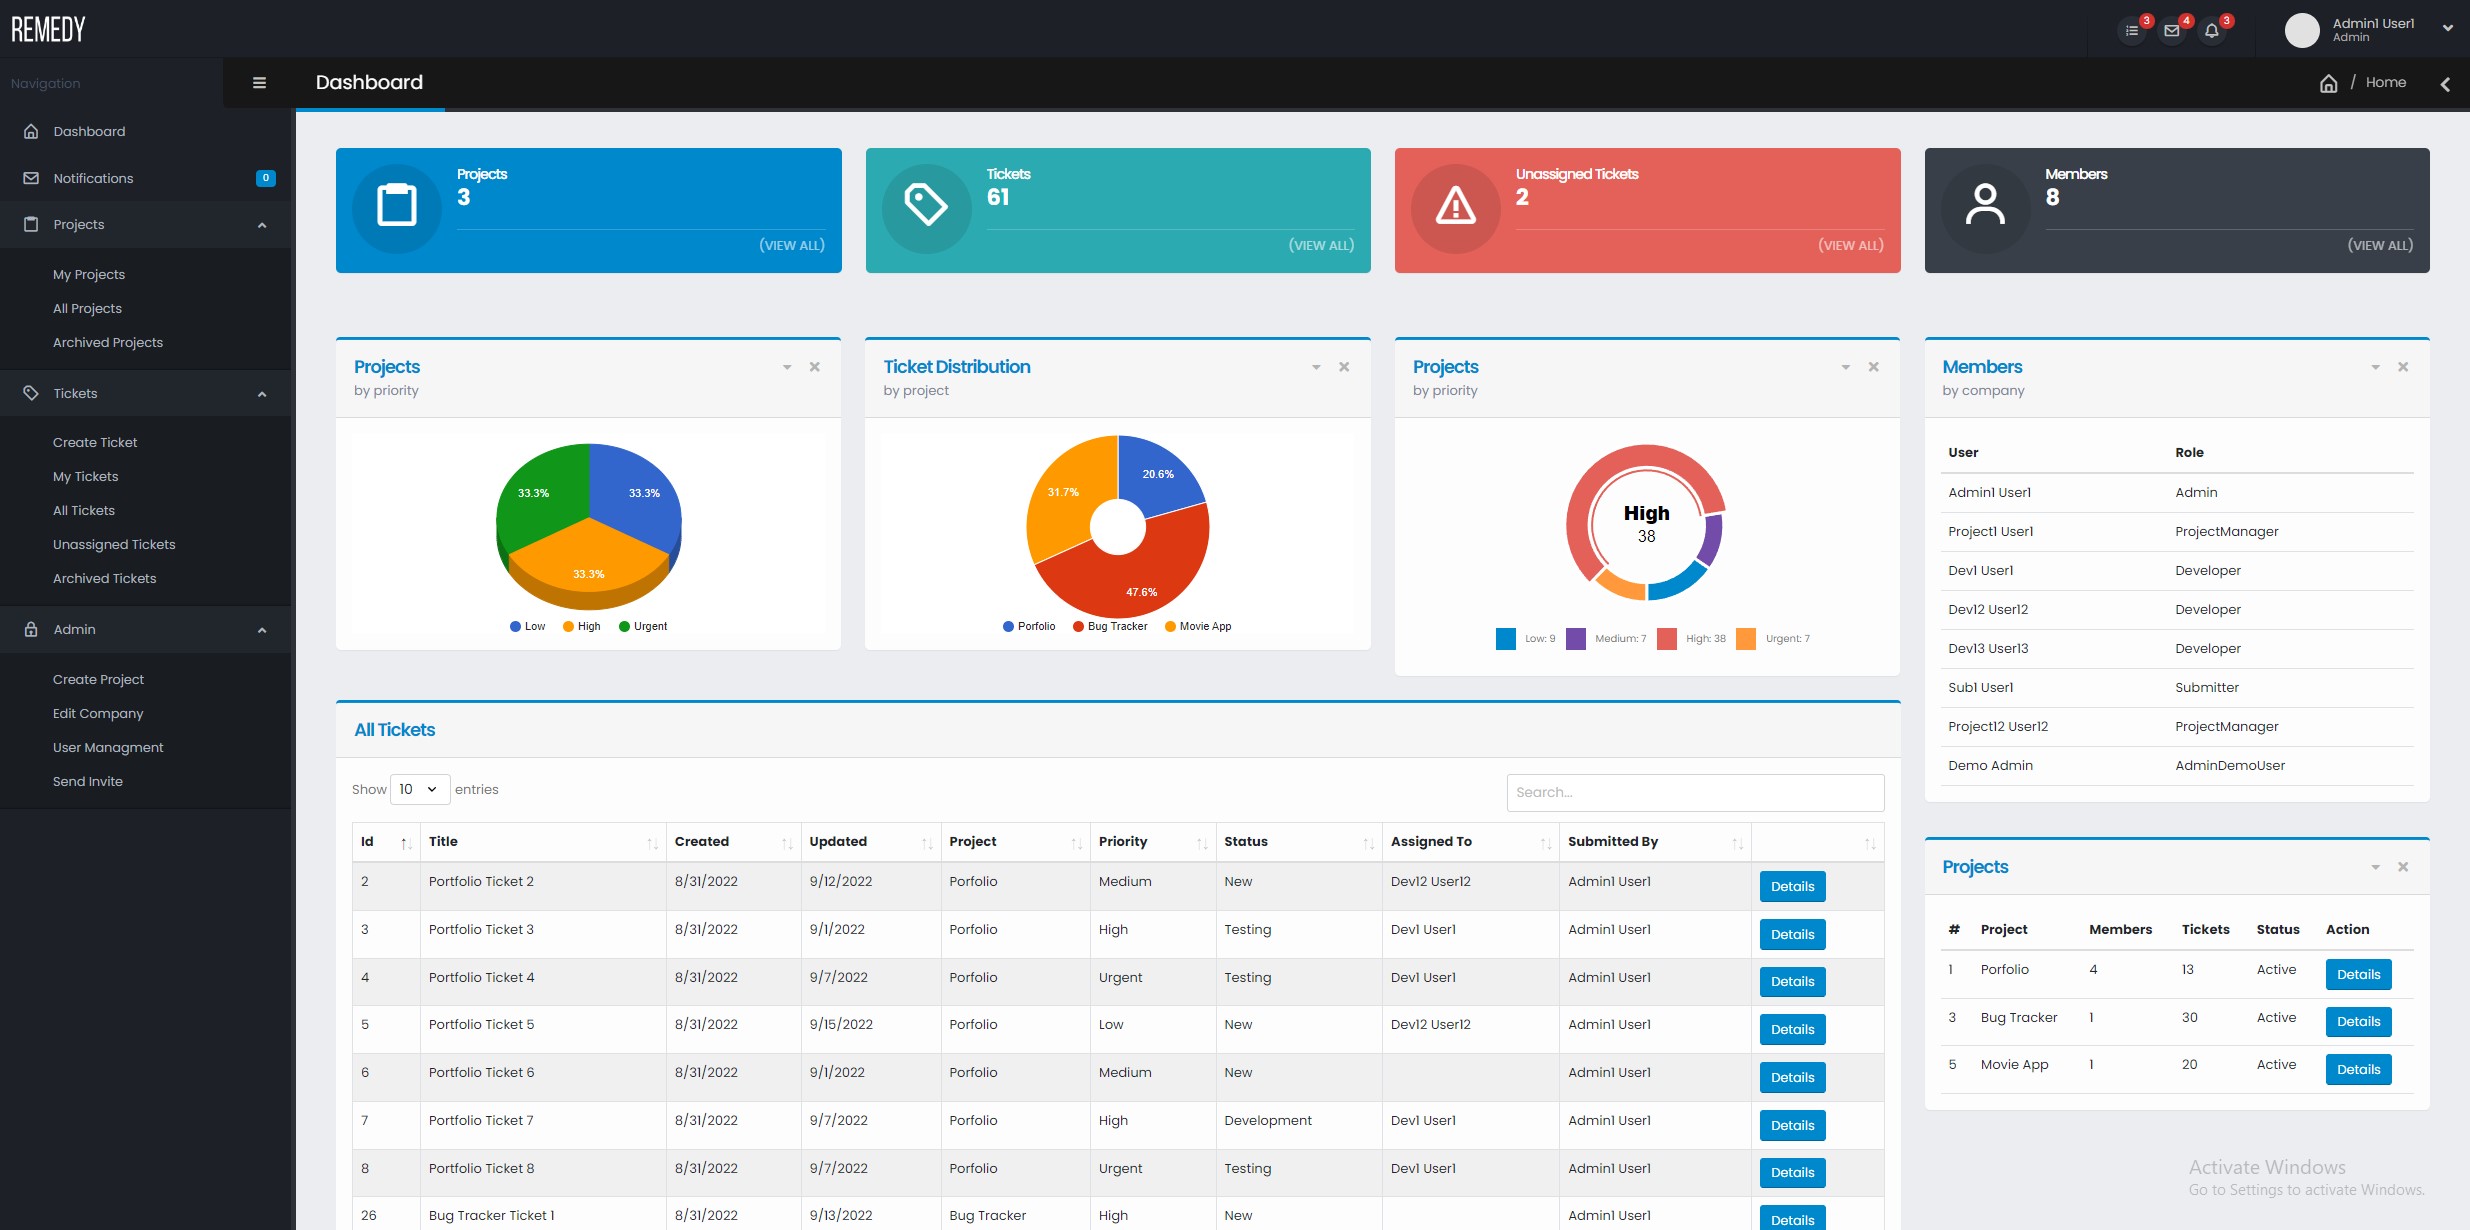Viewport: 2470px width, 1230px height.
Task: Click the Demo Admin member row
Action: (2177, 766)
